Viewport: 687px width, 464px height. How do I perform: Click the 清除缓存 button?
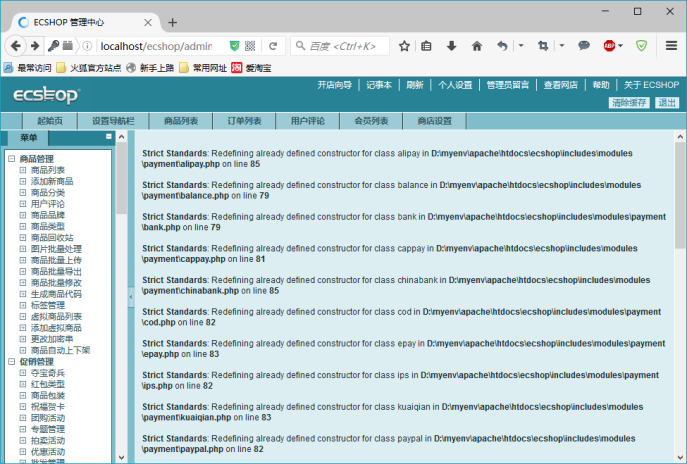[629, 103]
